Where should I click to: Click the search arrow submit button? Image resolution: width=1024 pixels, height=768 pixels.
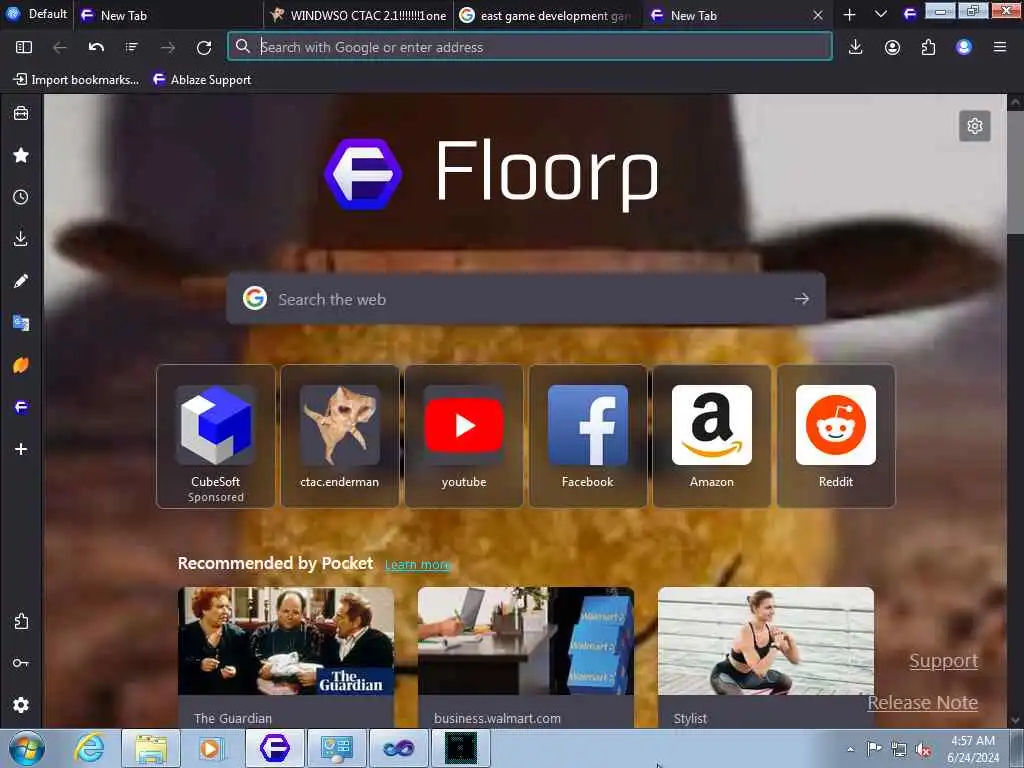click(802, 299)
